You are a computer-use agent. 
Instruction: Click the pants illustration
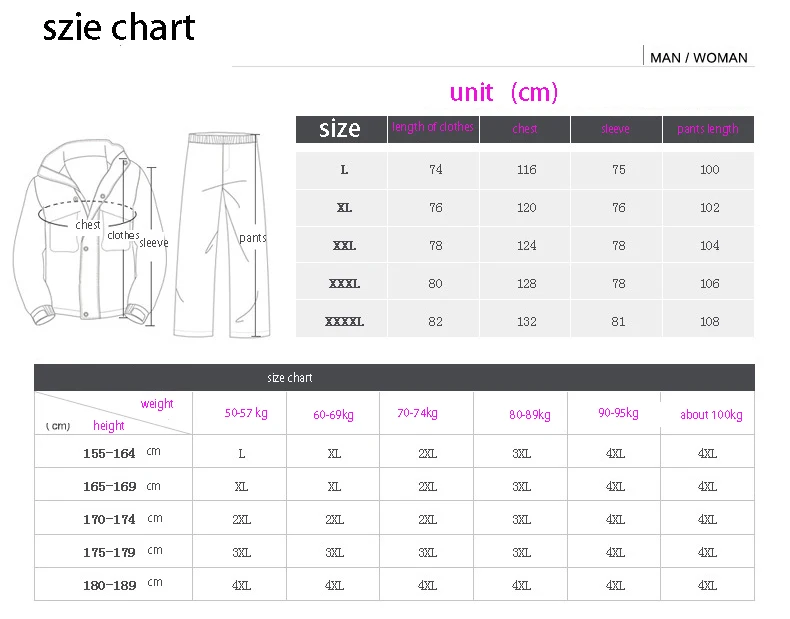click(223, 235)
